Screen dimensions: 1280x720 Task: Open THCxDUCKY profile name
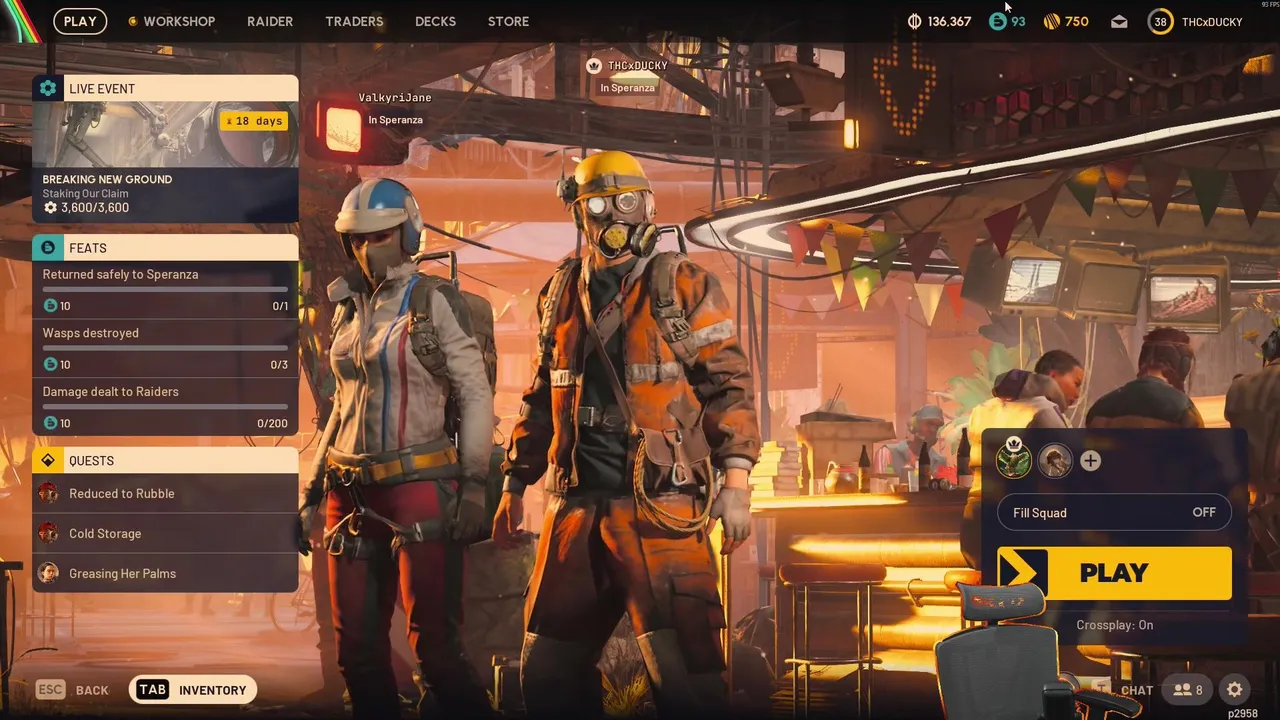click(1212, 22)
